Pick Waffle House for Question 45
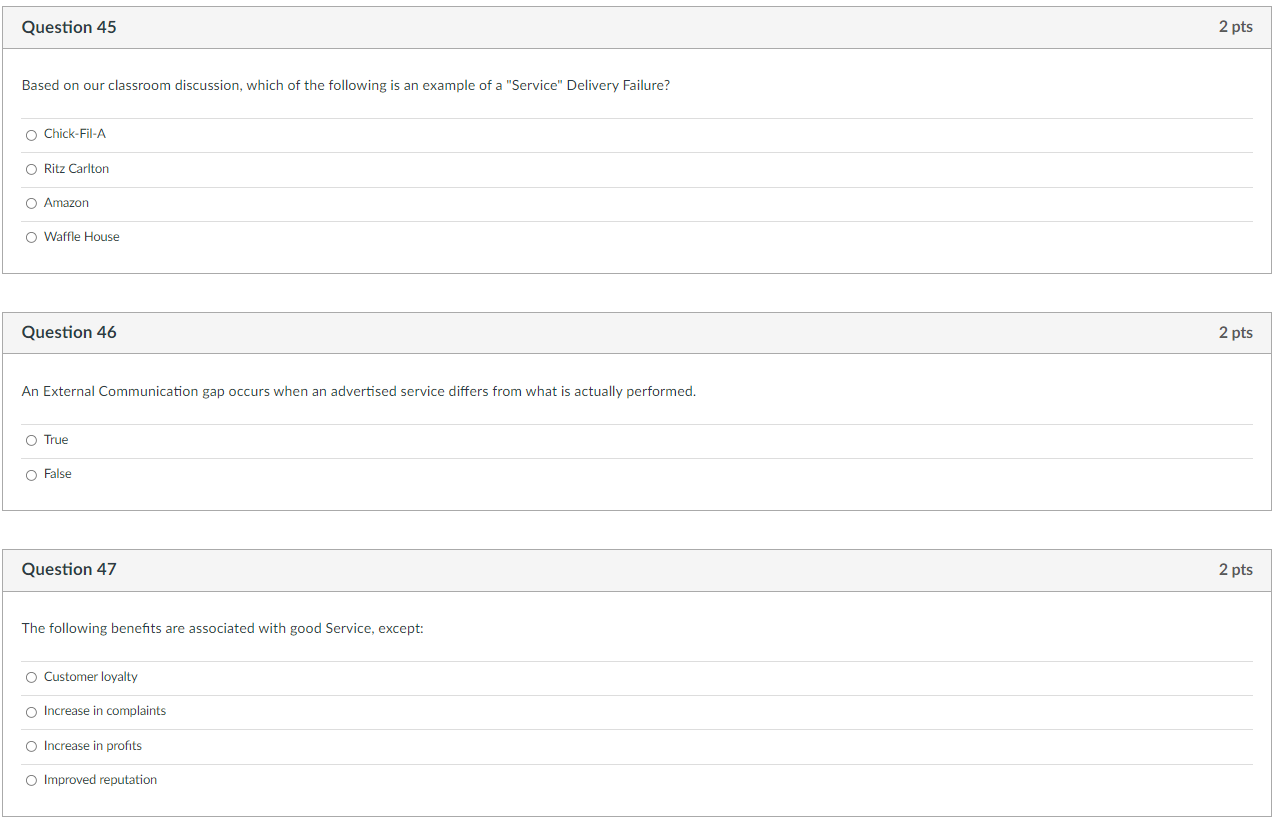1285x834 pixels. [32, 237]
